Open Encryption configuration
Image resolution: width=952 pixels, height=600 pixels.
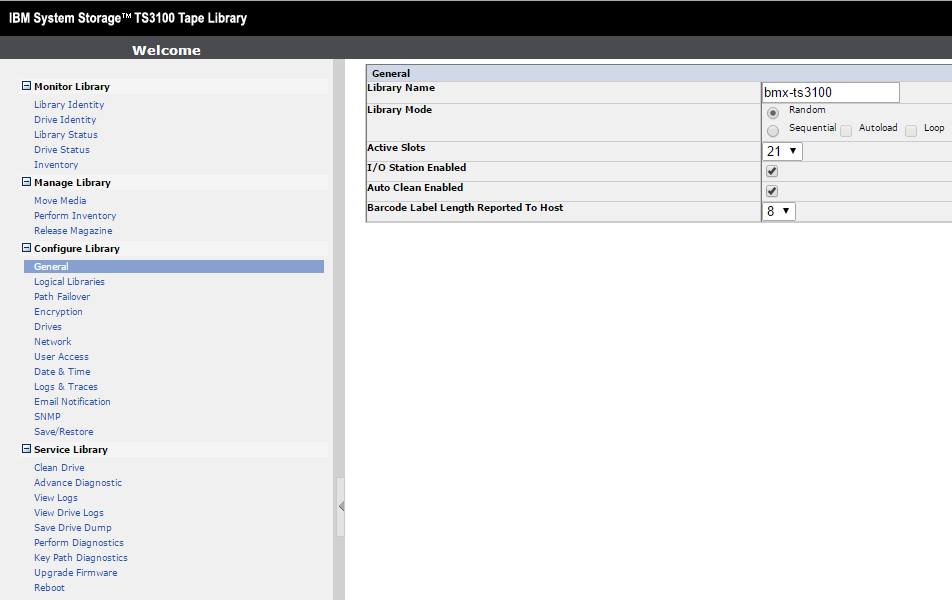point(58,312)
